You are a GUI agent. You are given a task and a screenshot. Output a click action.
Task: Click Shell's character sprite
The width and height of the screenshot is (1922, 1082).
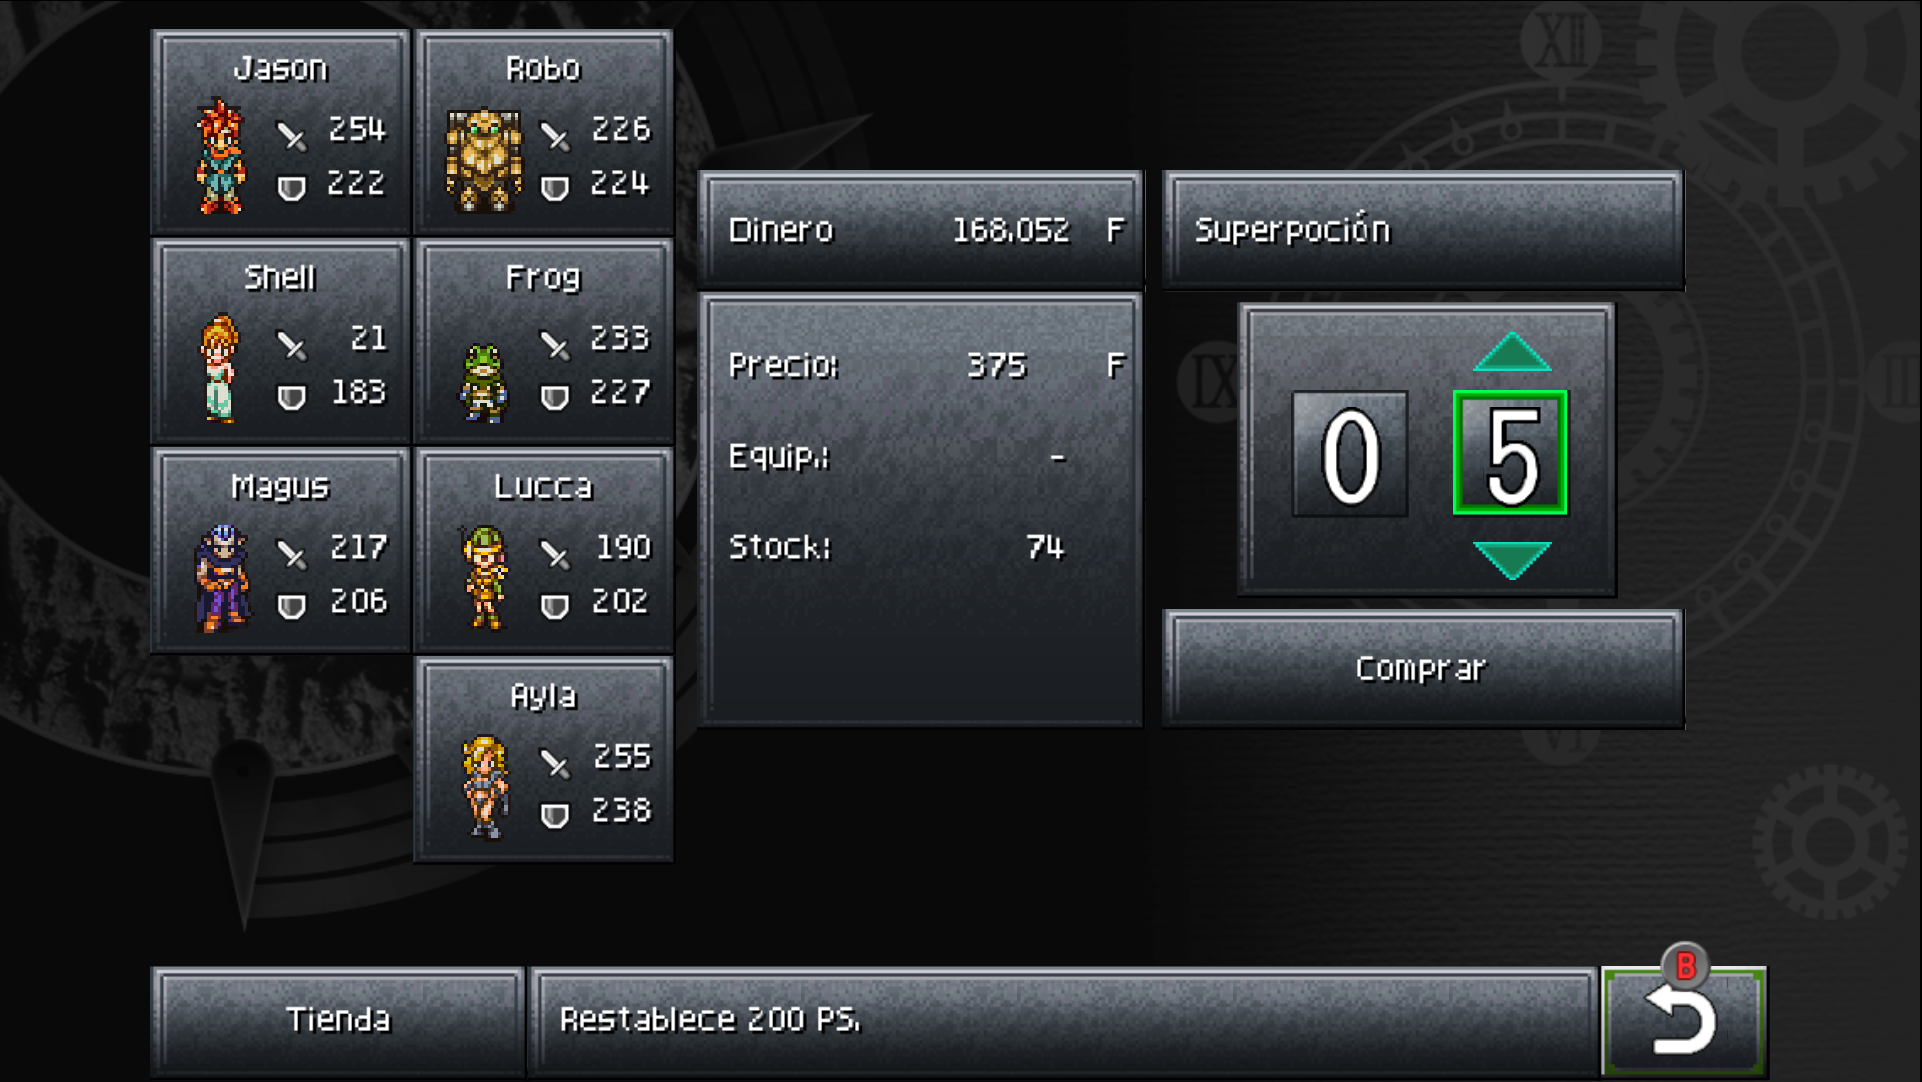pyautogui.click(x=220, y=368)
